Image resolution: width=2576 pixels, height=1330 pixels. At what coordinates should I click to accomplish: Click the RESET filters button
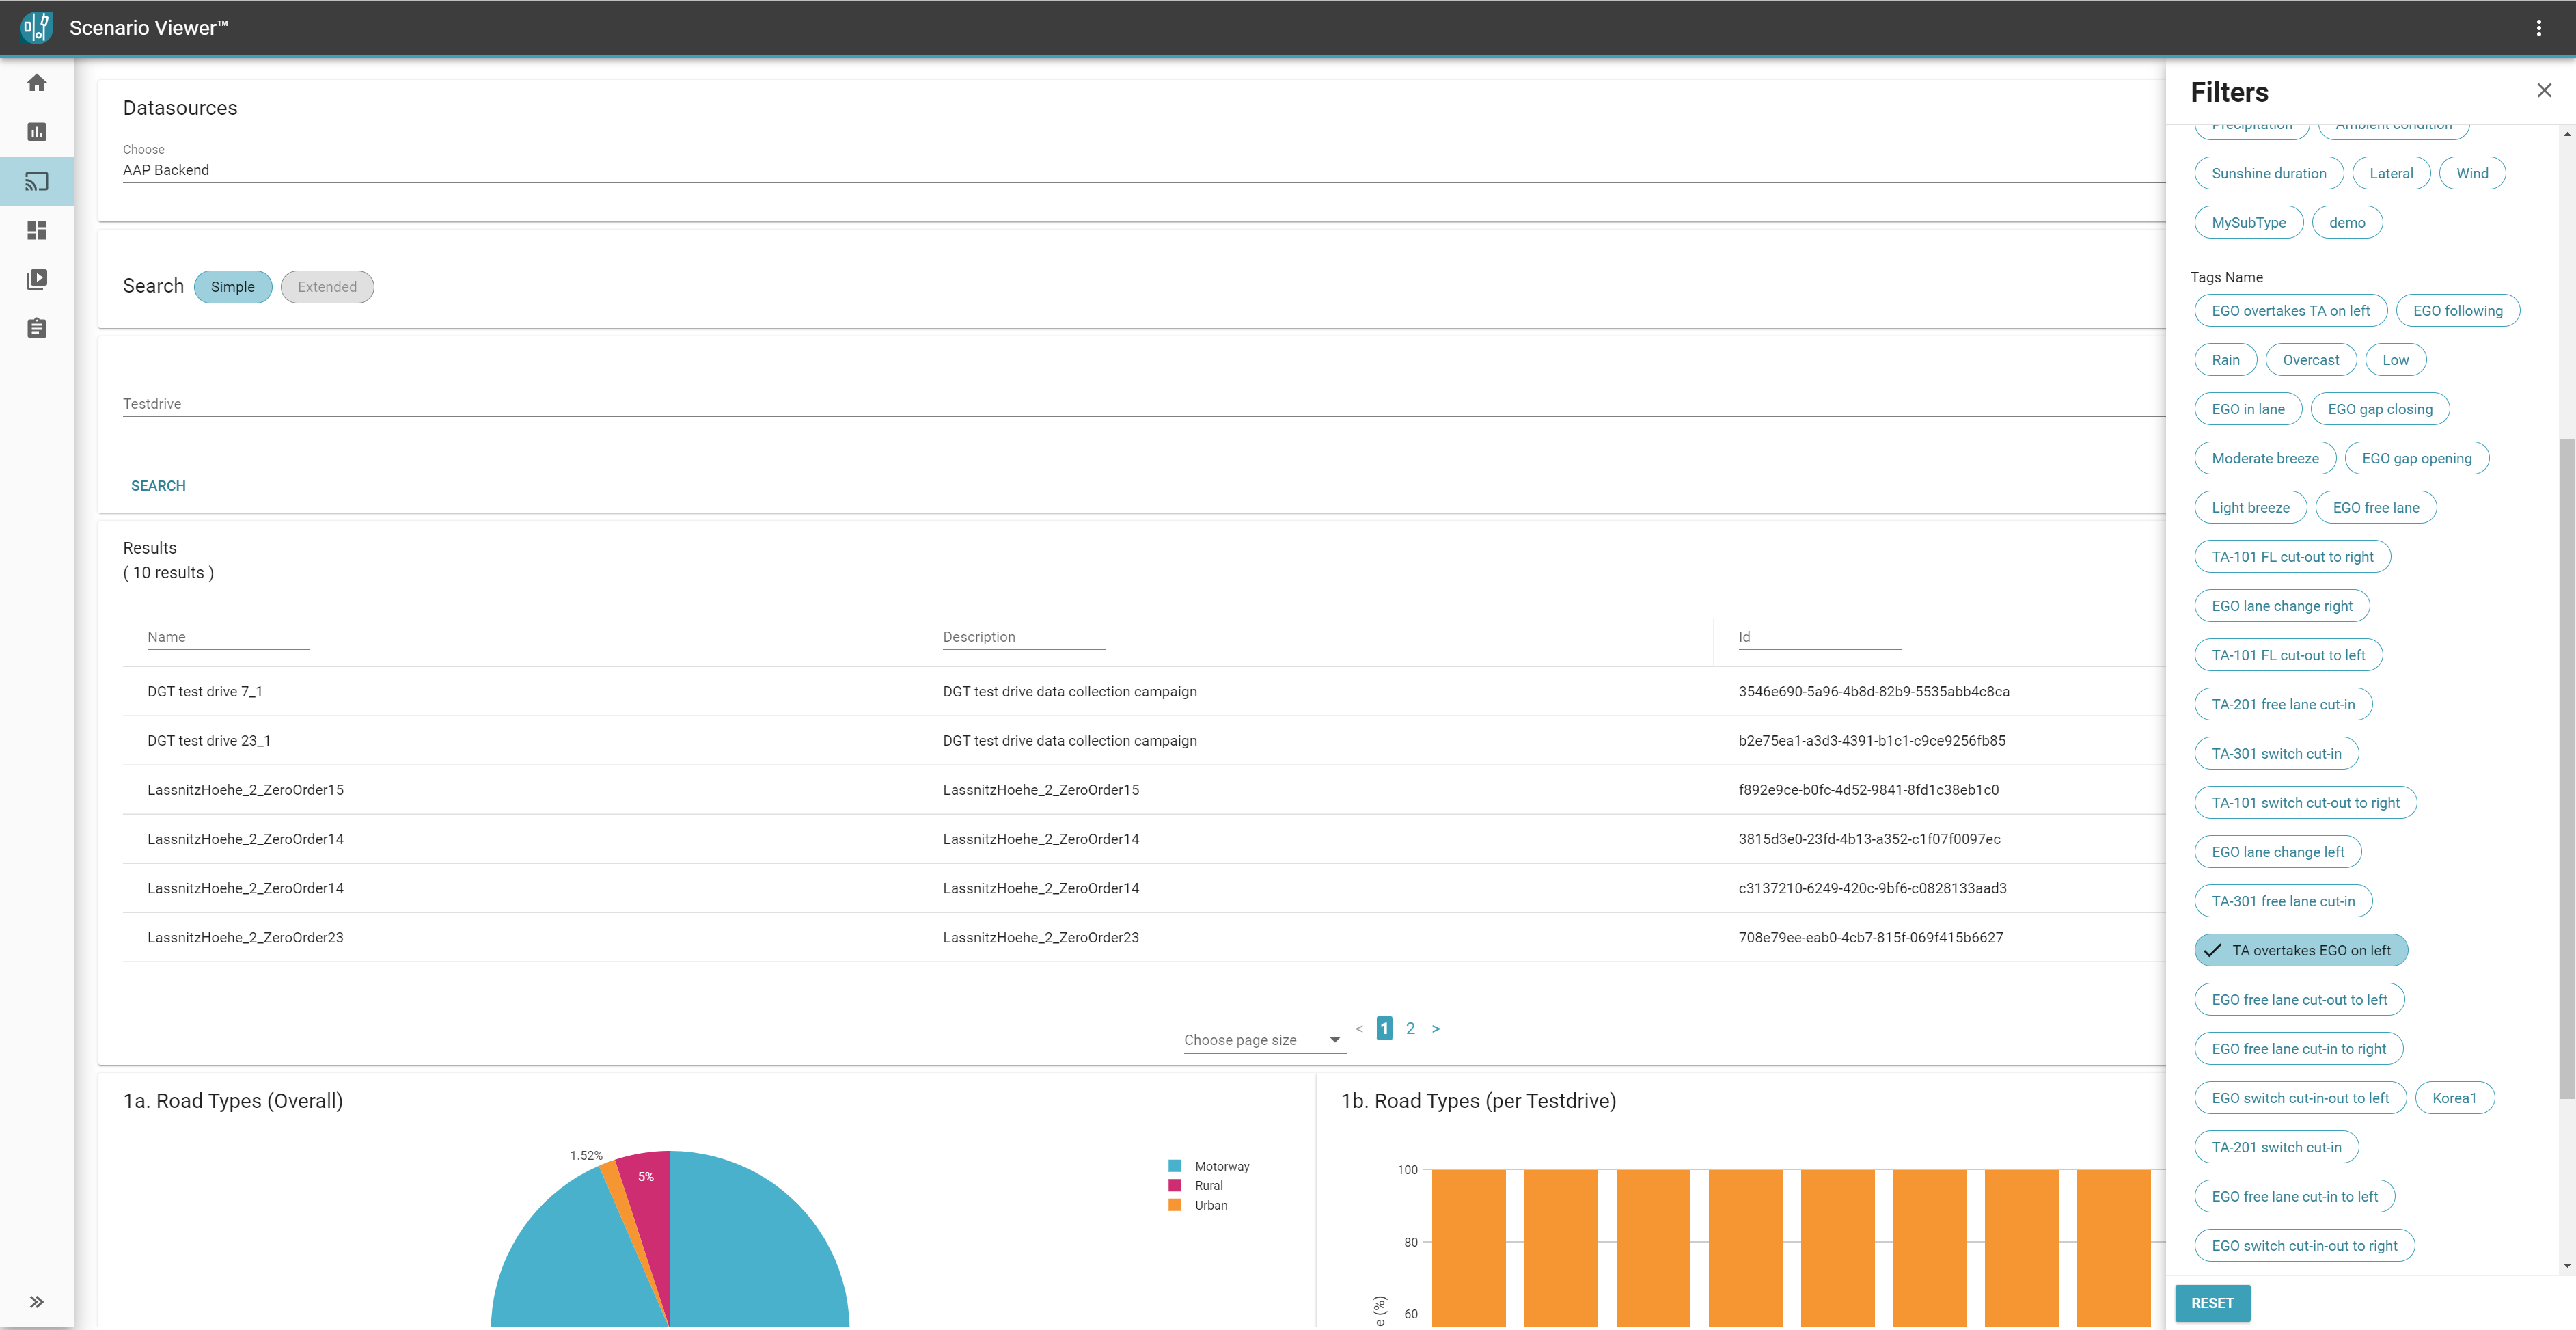pyautogui.click(x=2212, y=1303)
